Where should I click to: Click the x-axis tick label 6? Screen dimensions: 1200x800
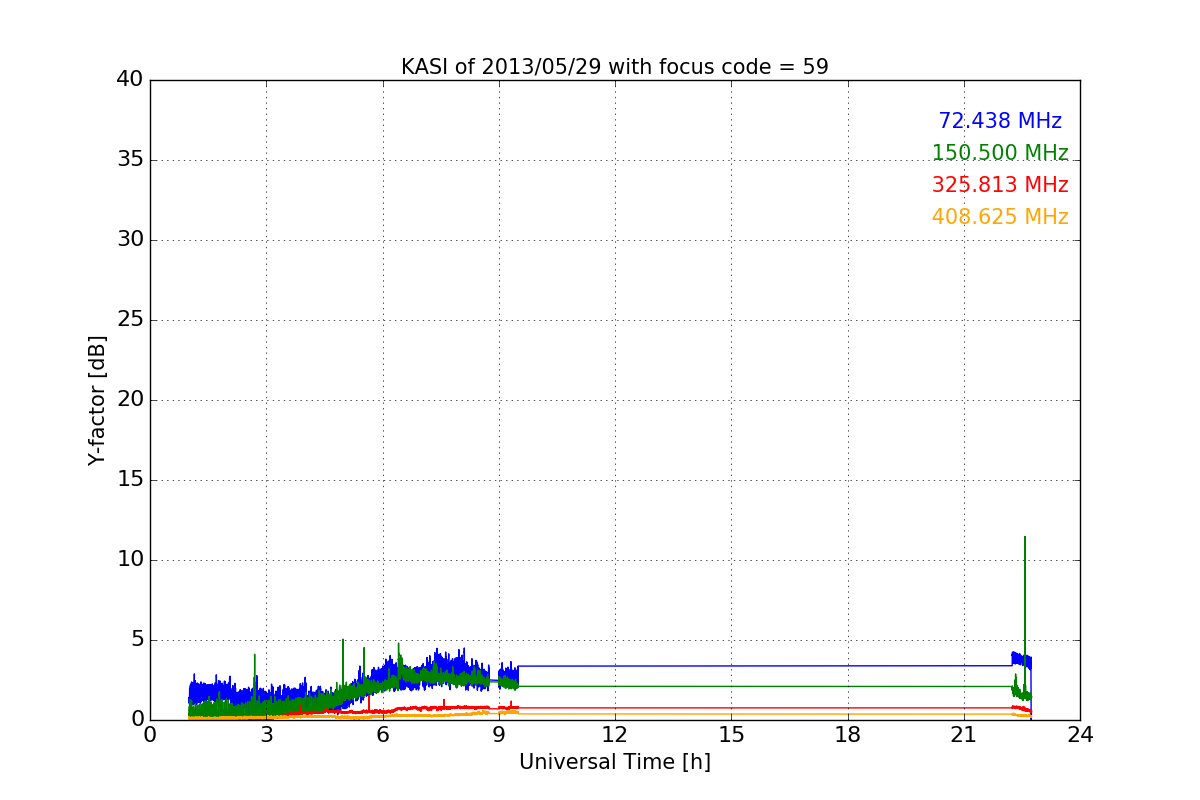[383, 735]
